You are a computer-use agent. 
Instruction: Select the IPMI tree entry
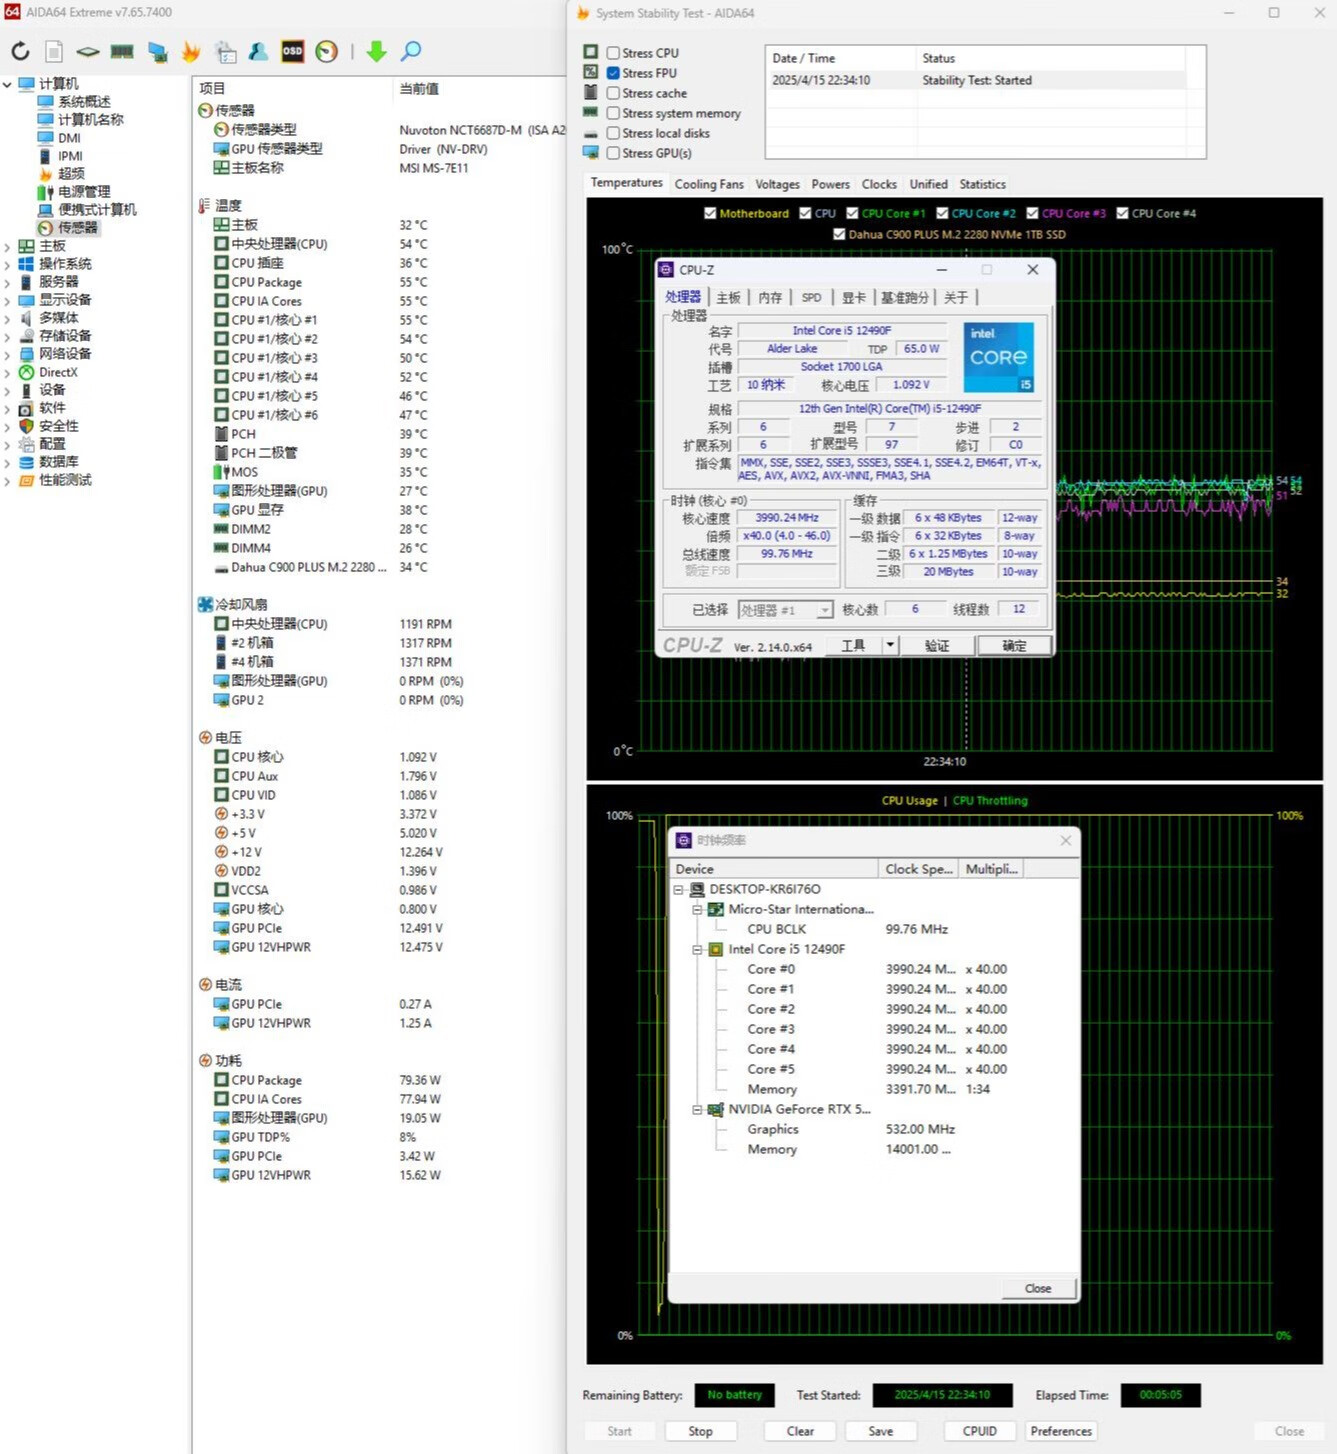pyautogui.click(x=70, y=155)
